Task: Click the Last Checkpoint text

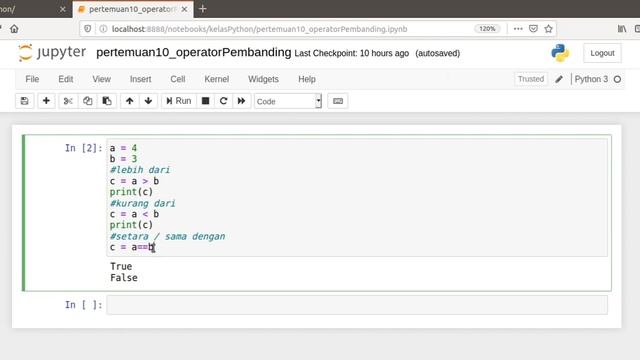Action: [x=351, y=53]
